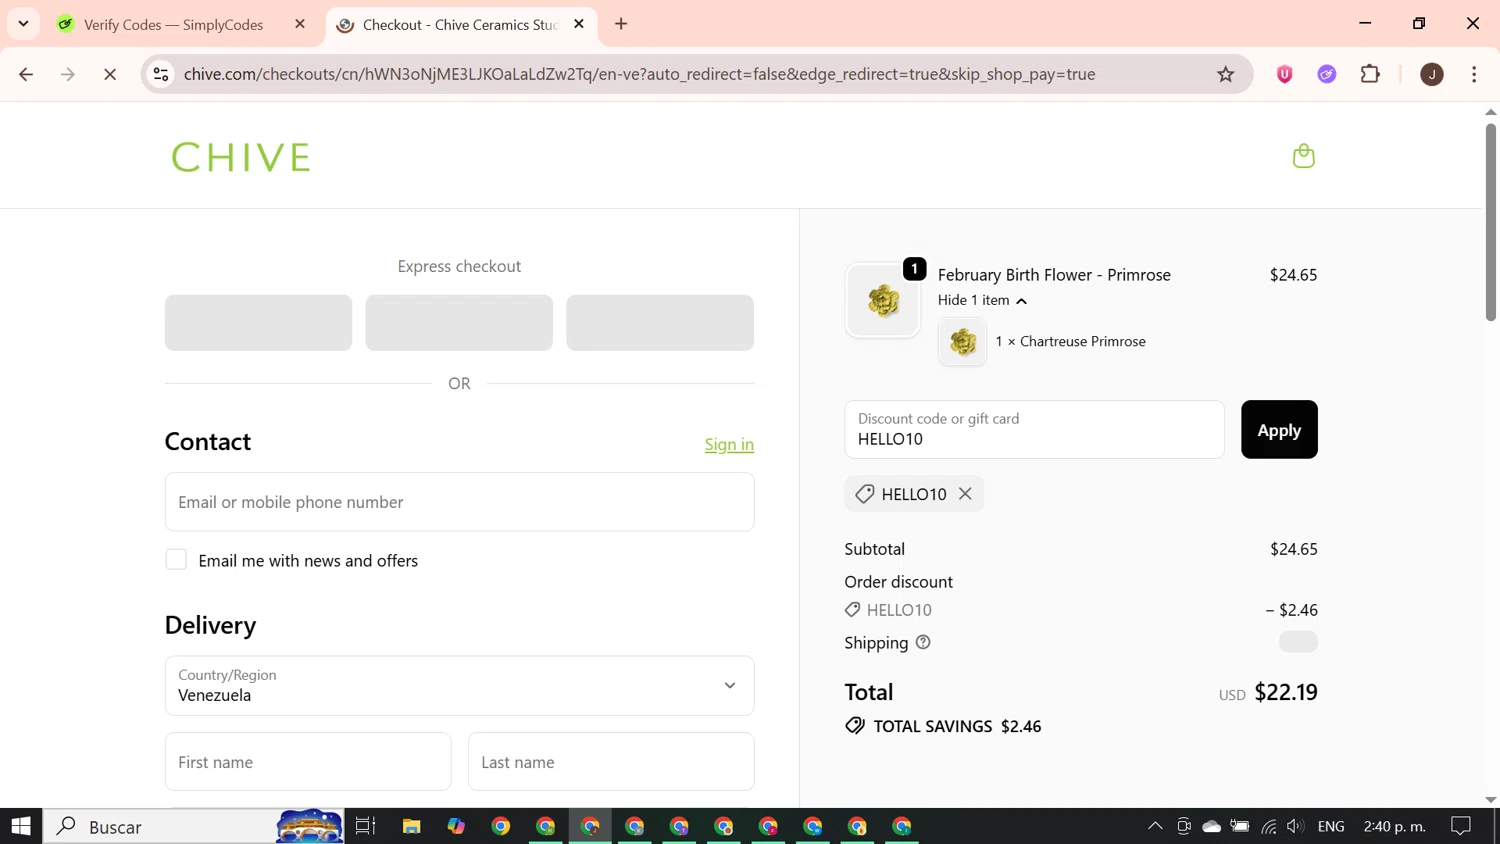
Task: Click the middle express checkout placeholder button
Action: [459, 323]
